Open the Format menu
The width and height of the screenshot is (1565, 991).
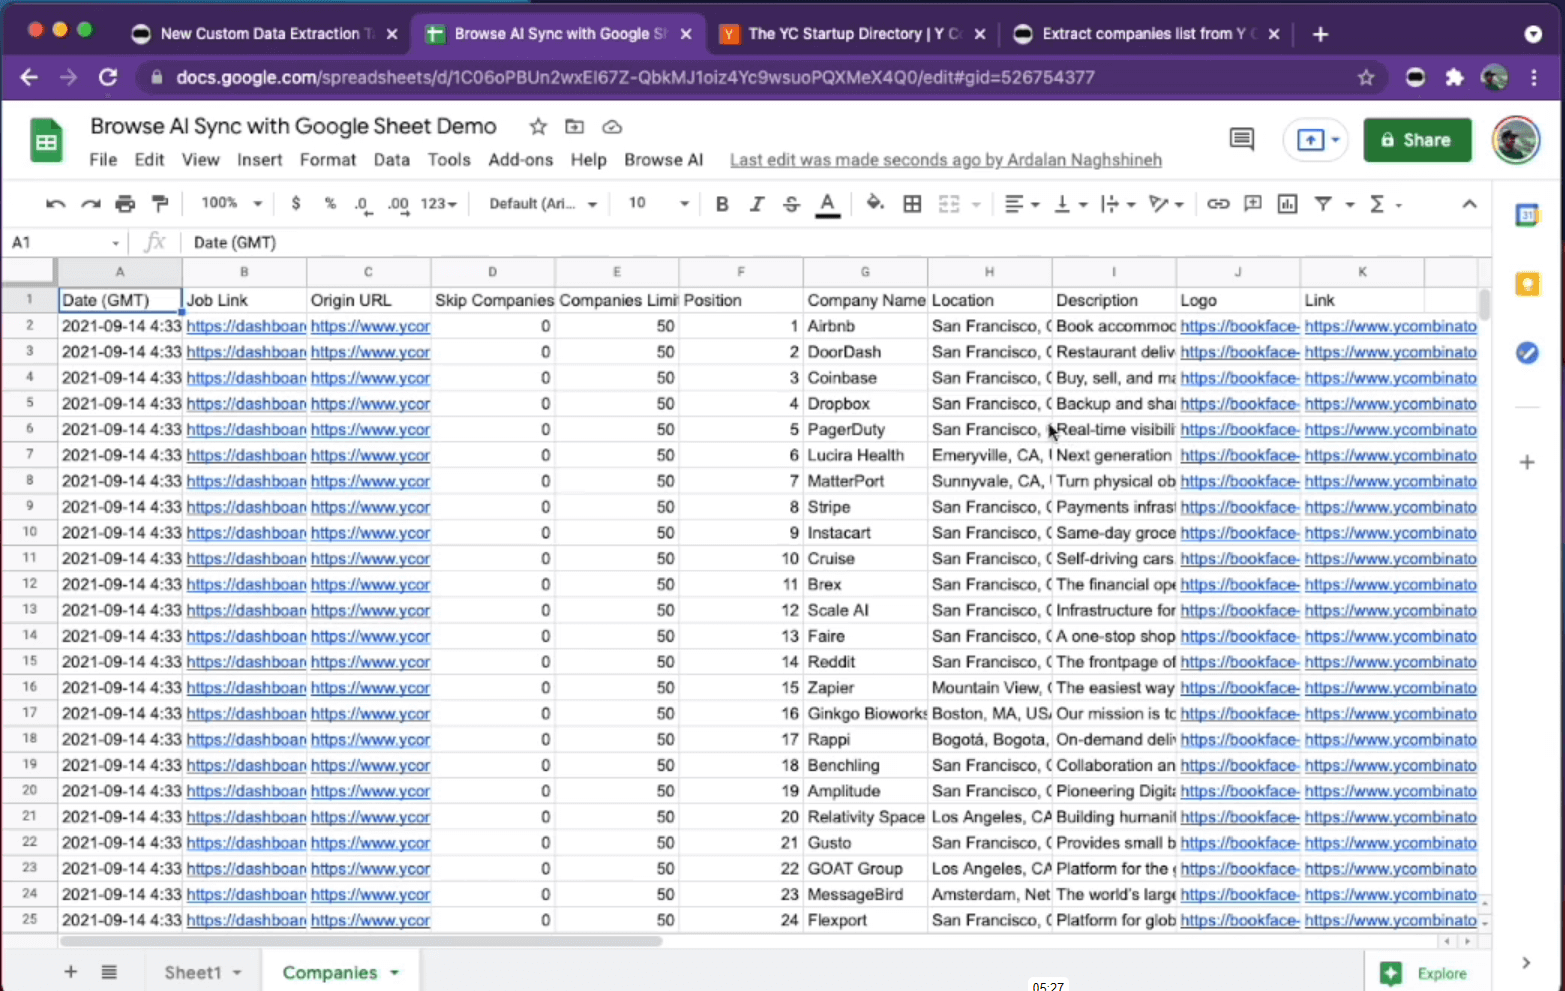pyautogui.click(x=328, y=160)
